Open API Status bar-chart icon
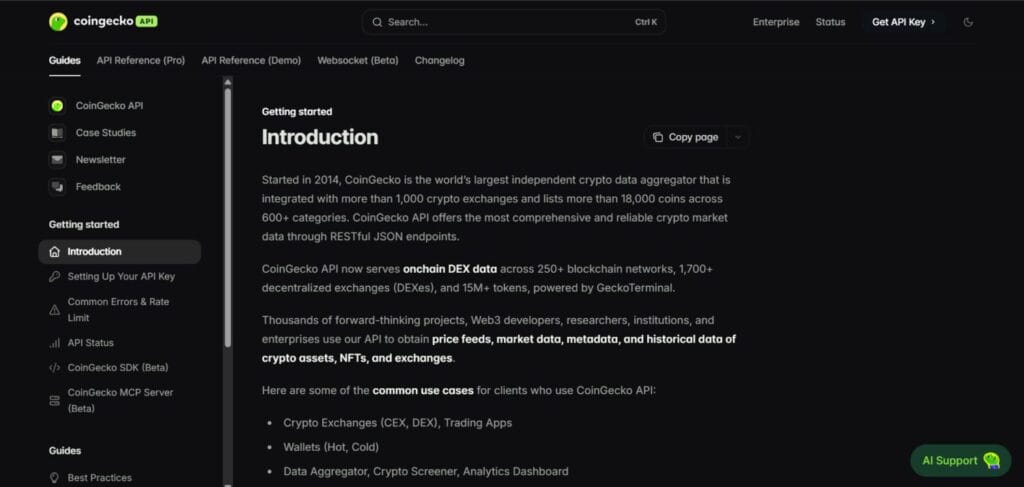Image resolution: width=1024 pixels, height=487 pixels. (x=54, y=343)
